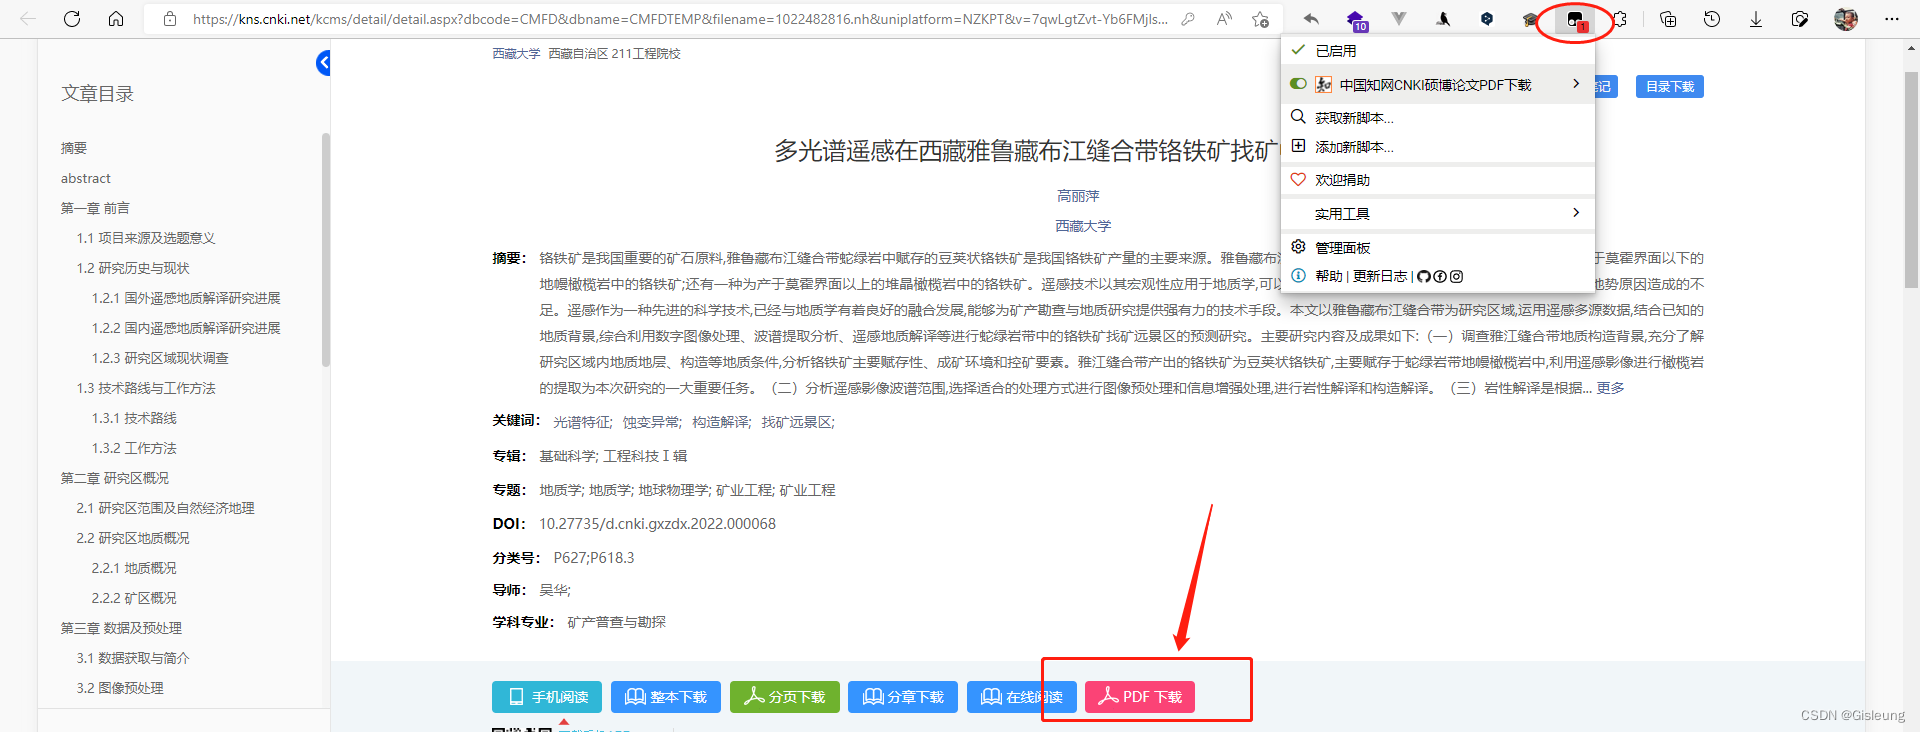Click the outline panel scrollbar thumb
1920x732 pixels.
click(x=326, y=250)
